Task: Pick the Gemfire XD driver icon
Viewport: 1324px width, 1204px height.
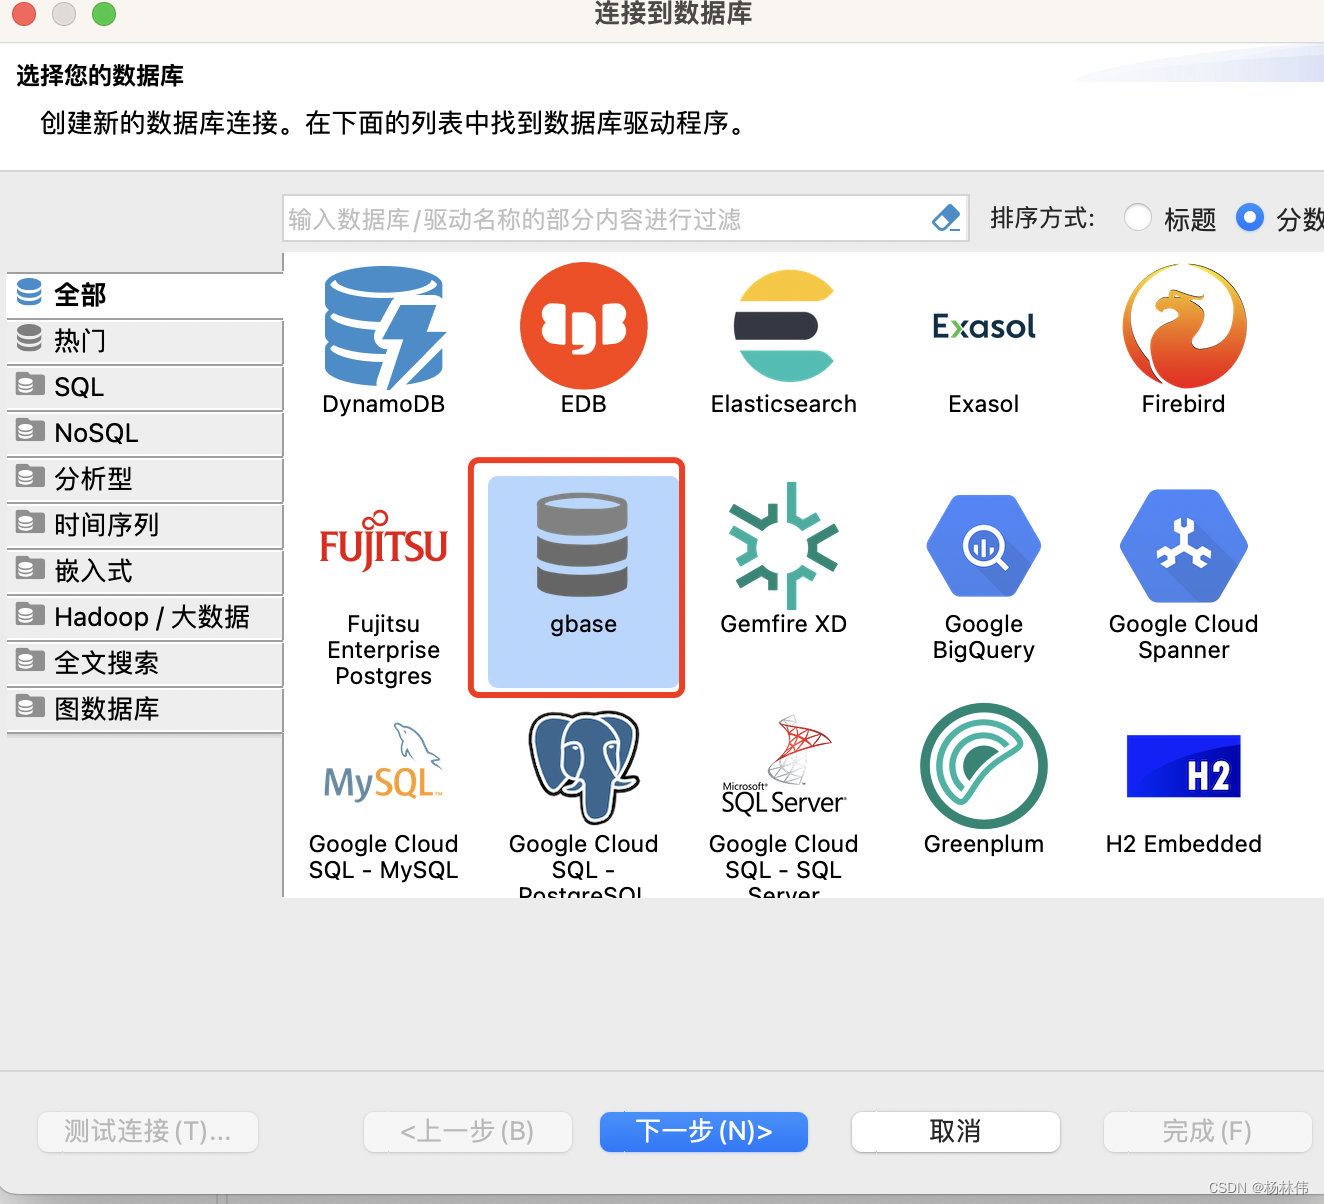Action: click(x=784, y=546)
